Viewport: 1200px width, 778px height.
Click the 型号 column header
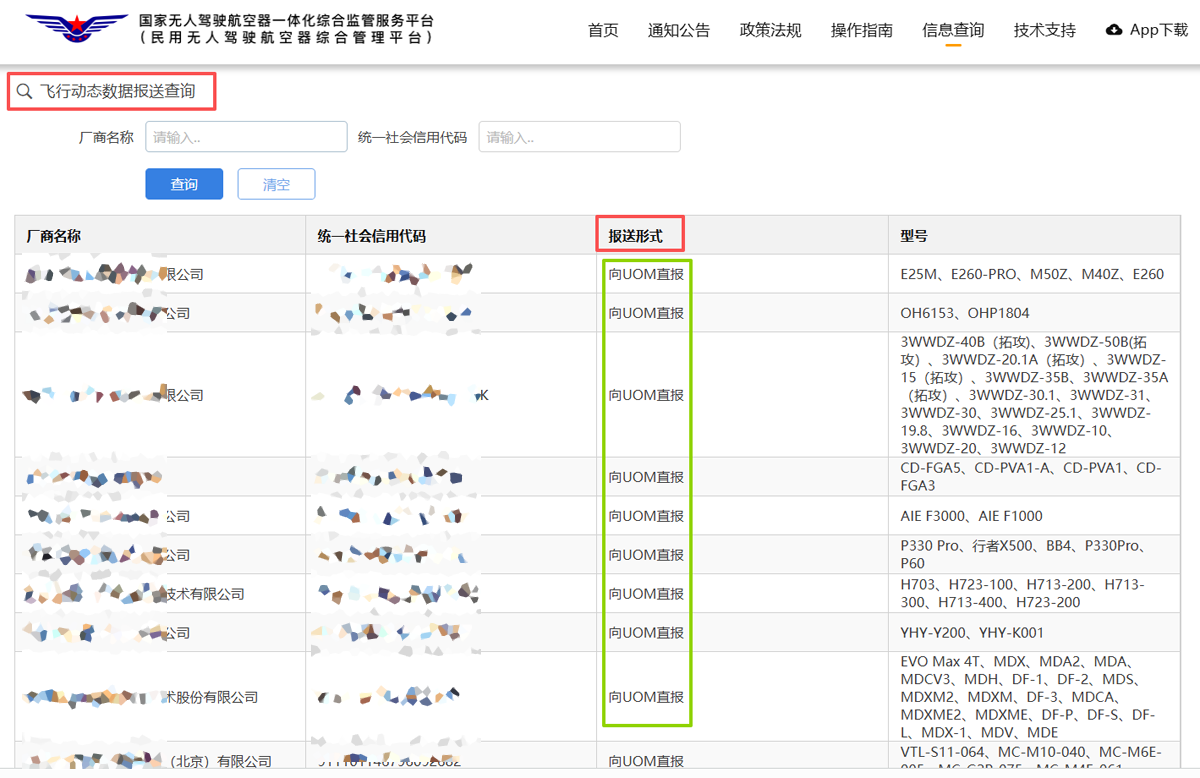click(x=912, y=235)
